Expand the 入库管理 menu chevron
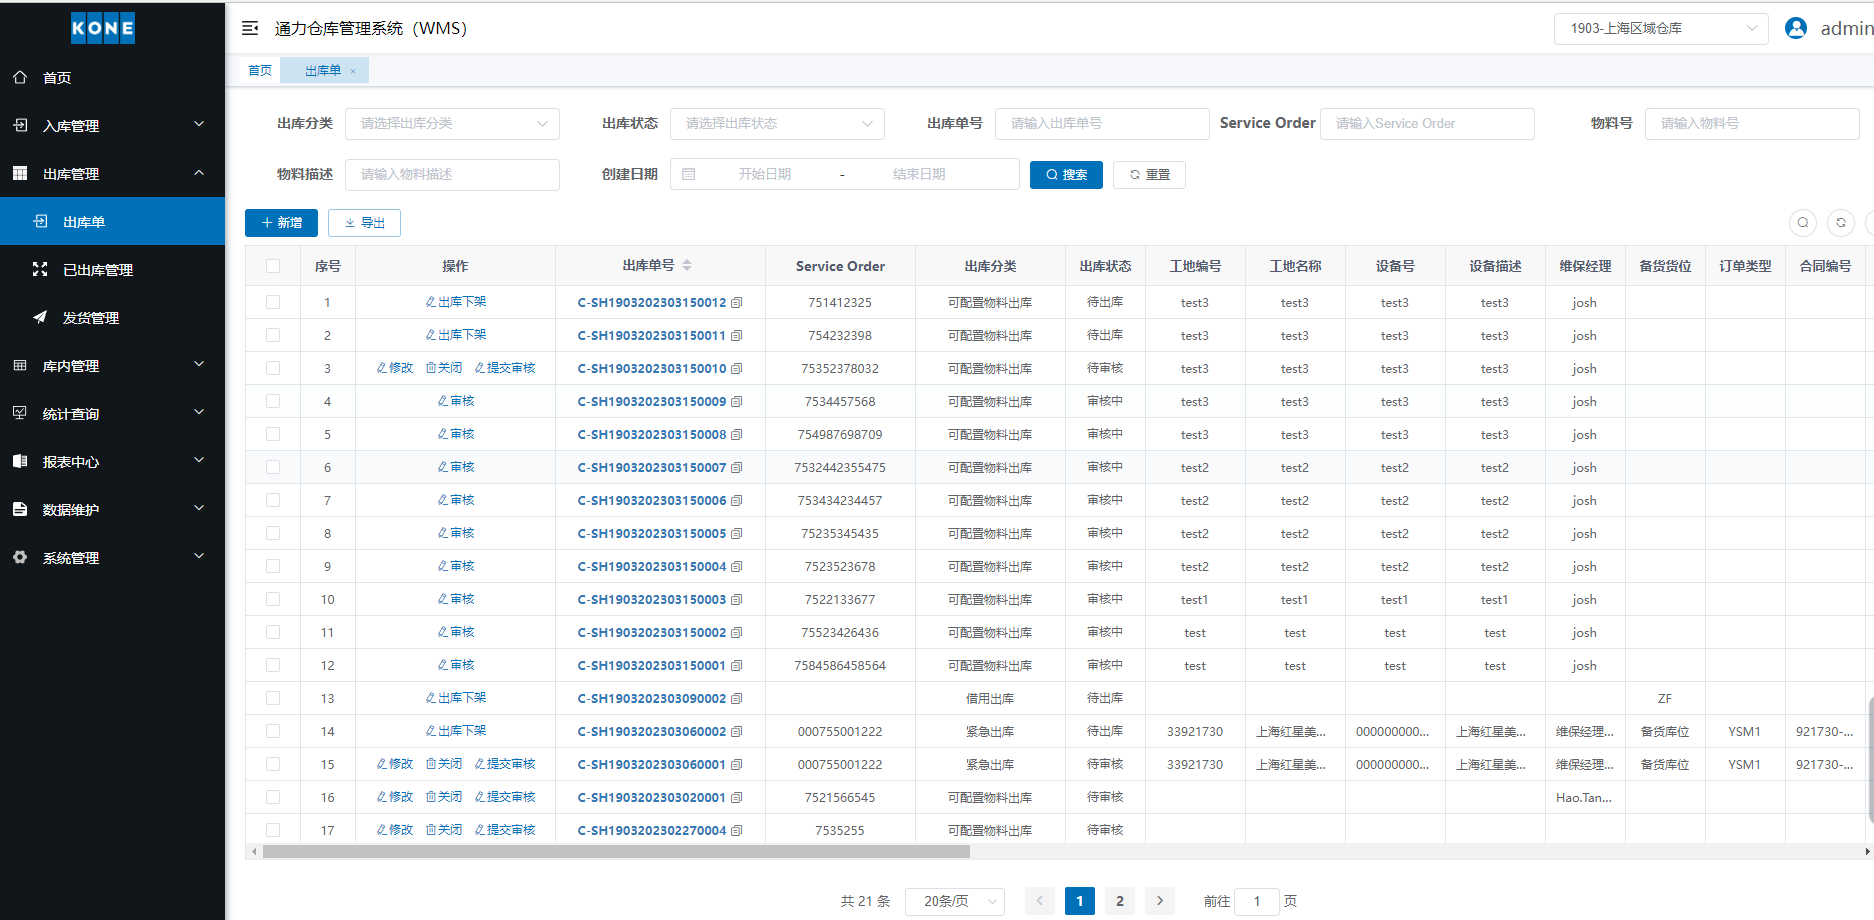This screenshot has height=920, width=1874. pyautogui.click(x=199, y=124)
